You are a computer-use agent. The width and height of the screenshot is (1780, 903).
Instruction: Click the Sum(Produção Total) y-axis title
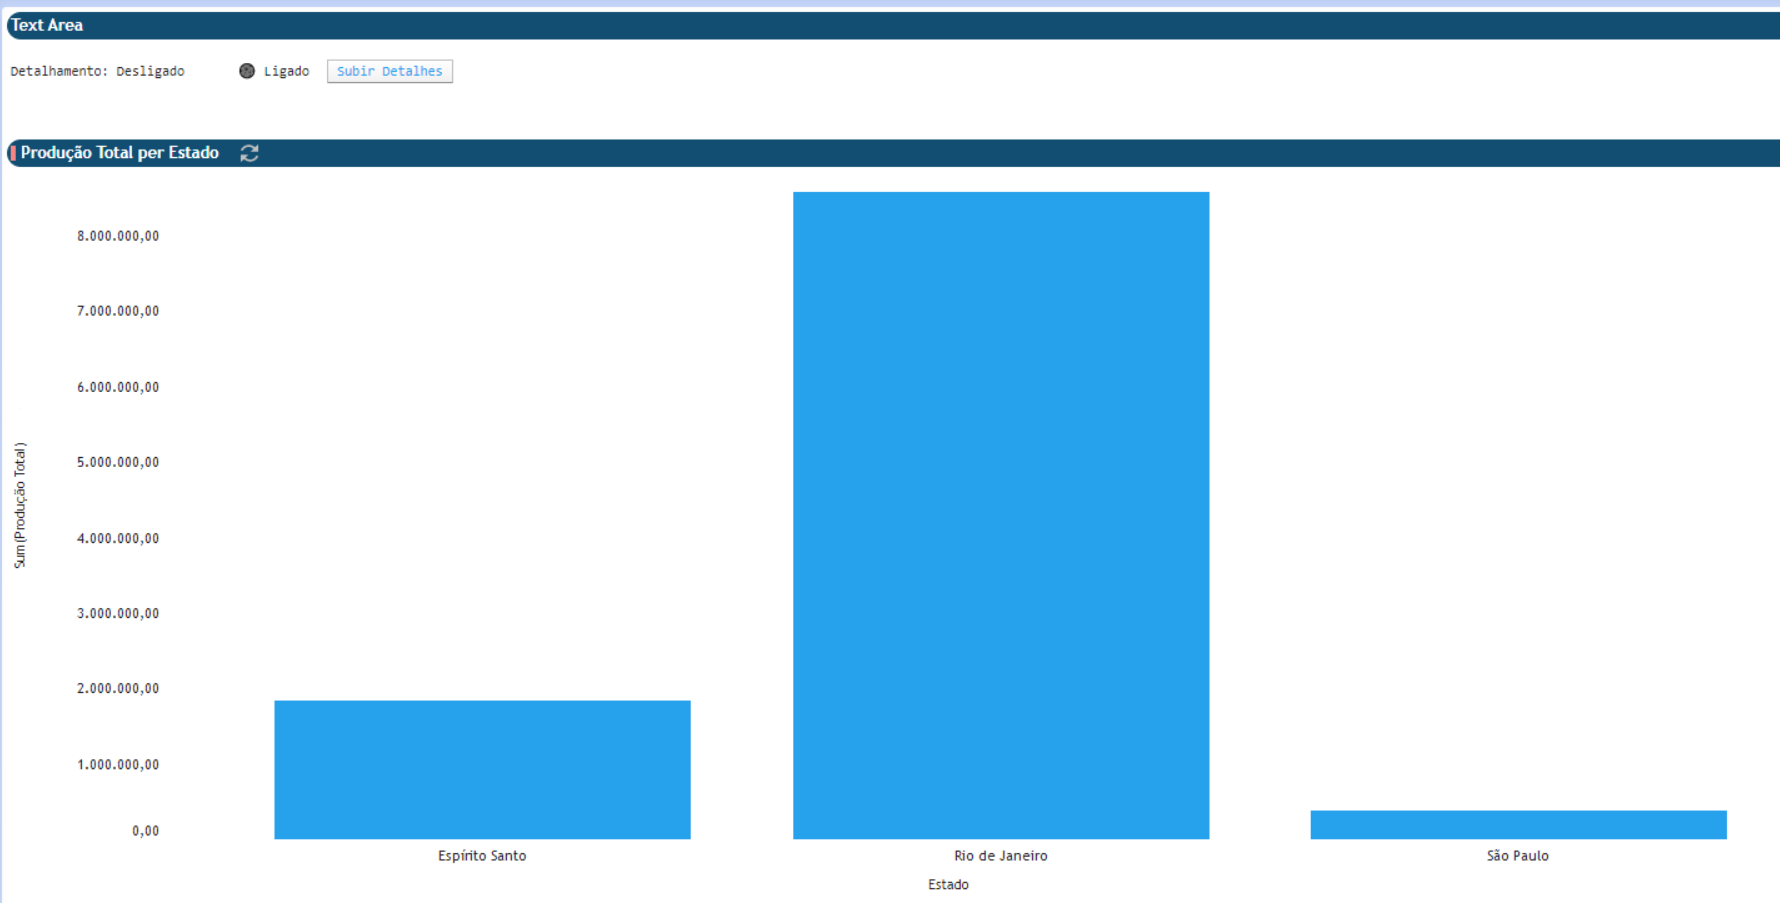(20, 505)
